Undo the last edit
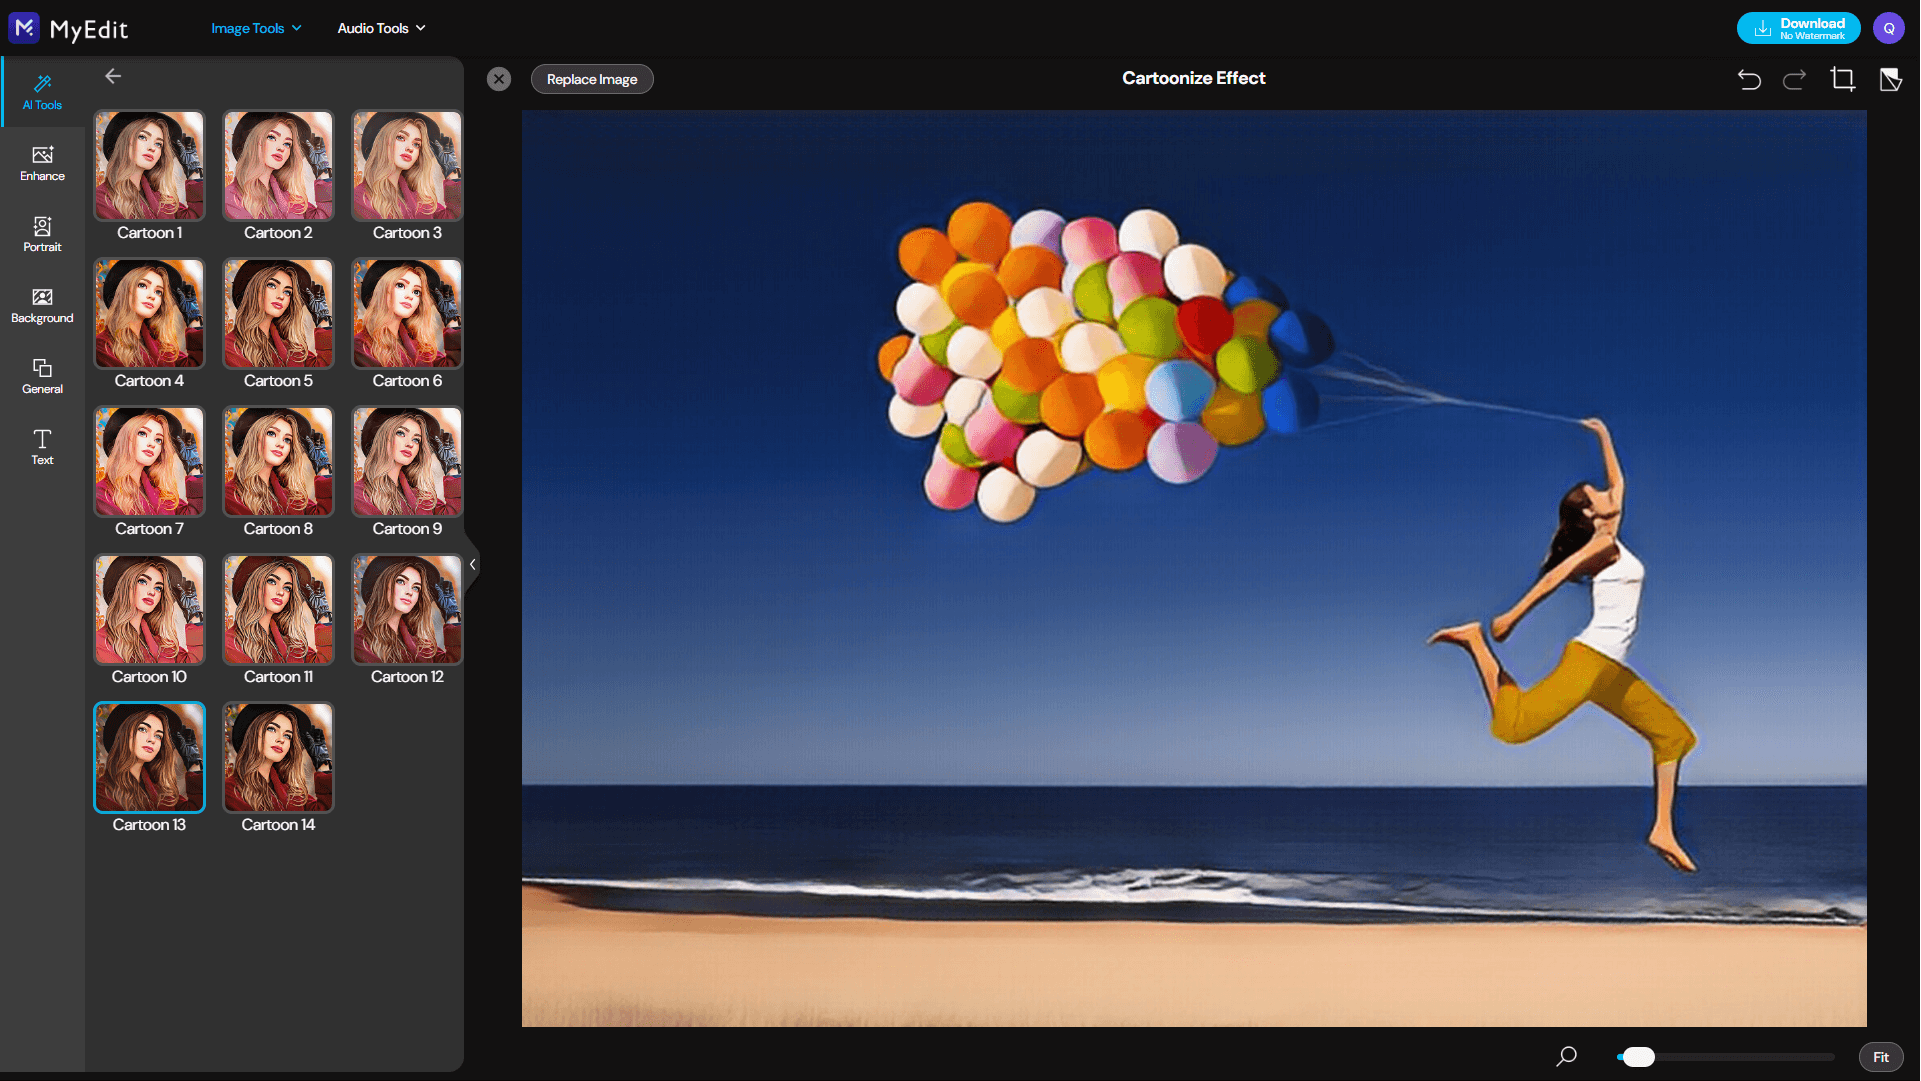Image resolution: width=1921 pixels, height=1081 pixels. point(1749,79)
